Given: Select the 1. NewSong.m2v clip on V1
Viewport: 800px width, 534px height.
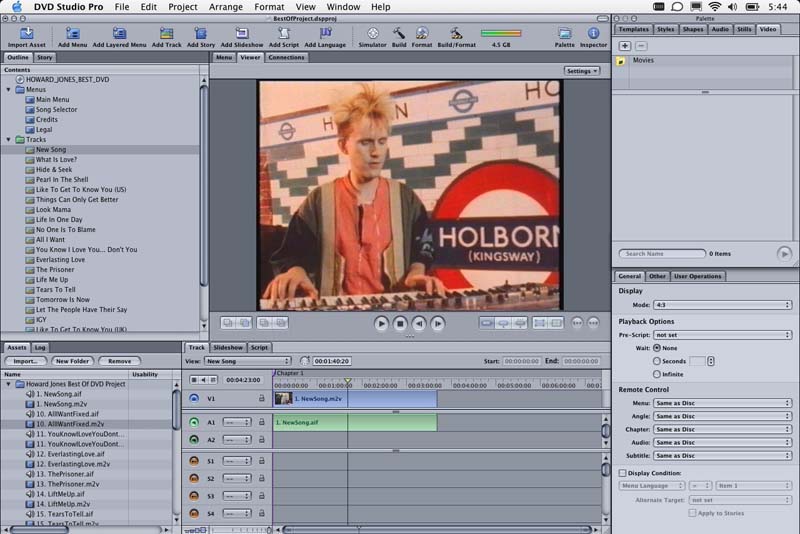Looking at the screenshot, I should pos(355,399).
